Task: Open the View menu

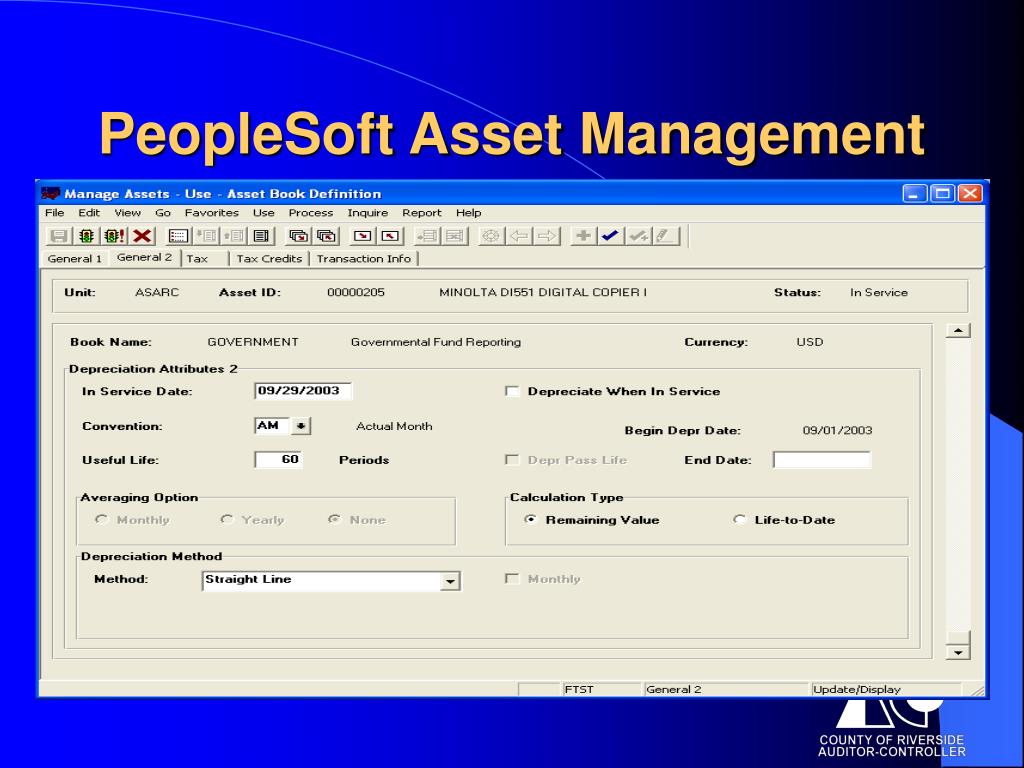Action: (127, 213)
